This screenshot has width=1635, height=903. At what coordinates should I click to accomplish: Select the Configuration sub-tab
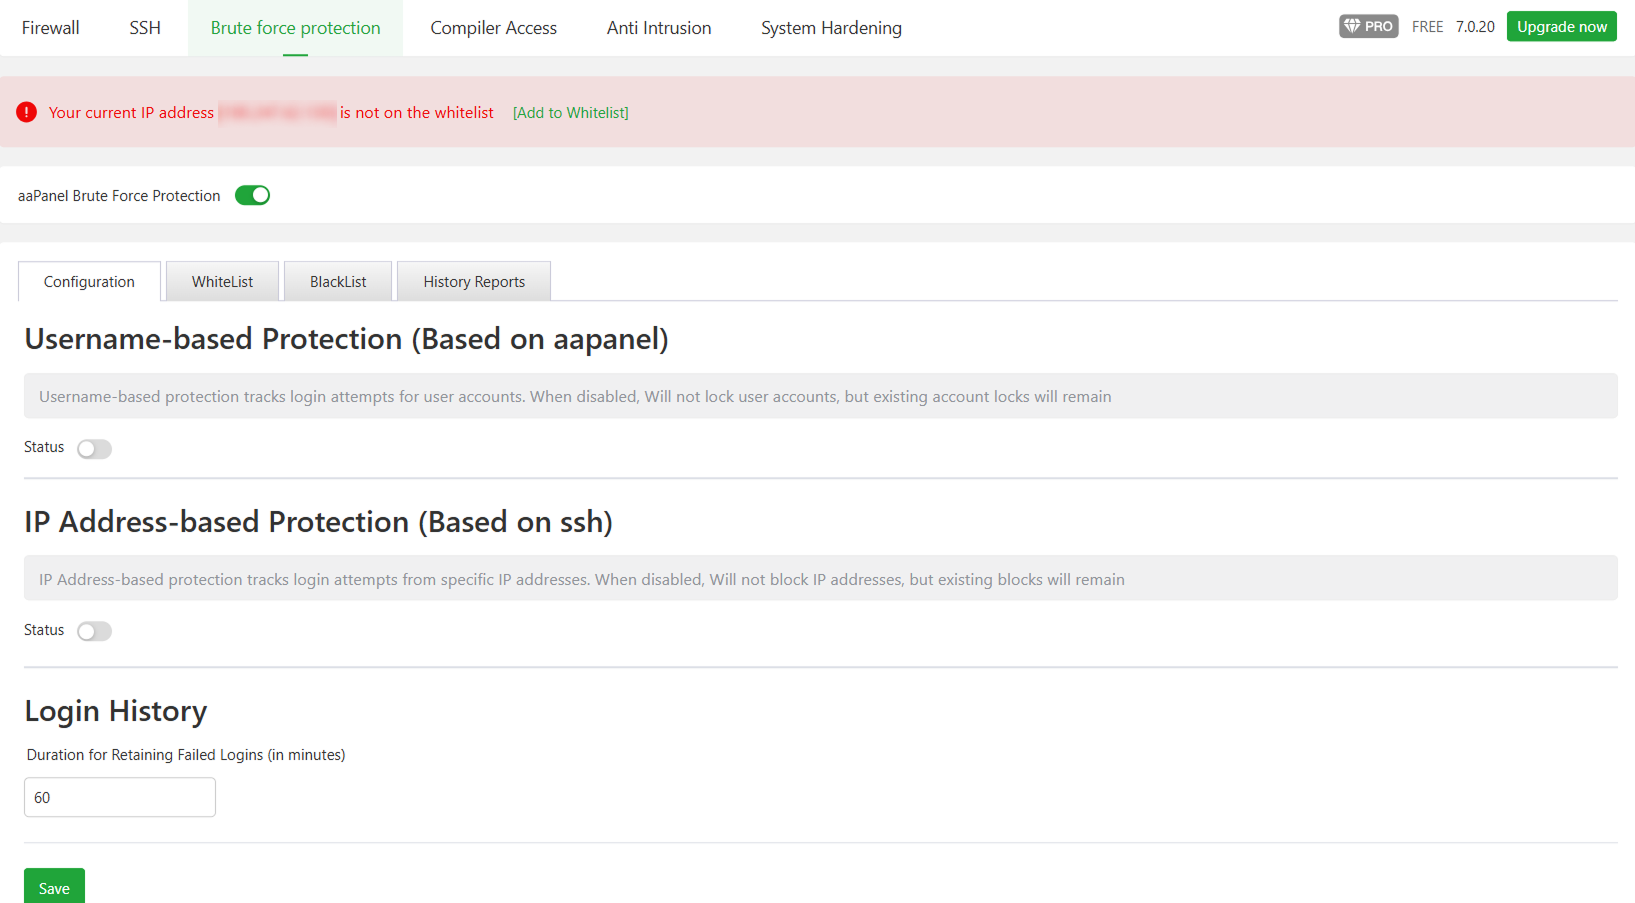[89, 282]
